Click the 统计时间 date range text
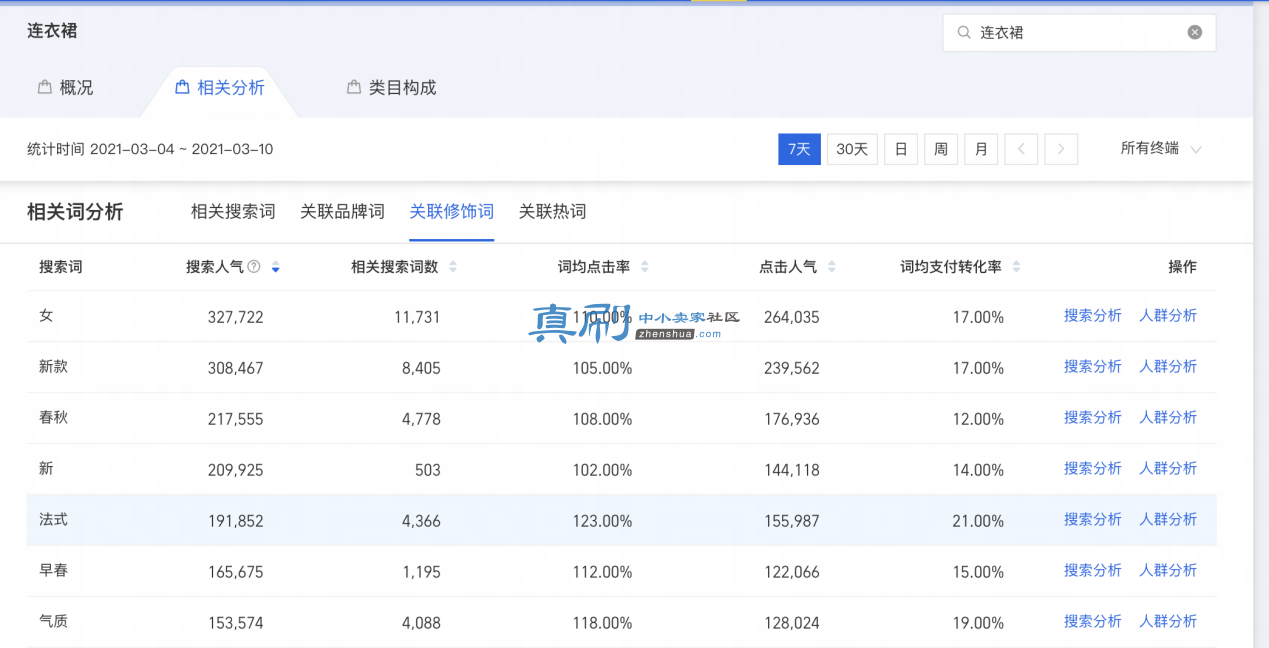The width and height of the screenshot is (1269, 648). tap(150, 149)
